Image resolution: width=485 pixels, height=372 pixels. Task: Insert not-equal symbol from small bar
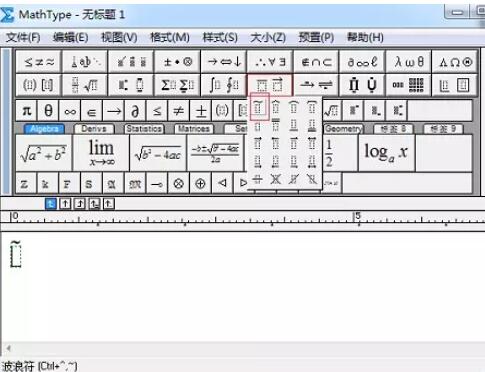click(x=178, y=111)
